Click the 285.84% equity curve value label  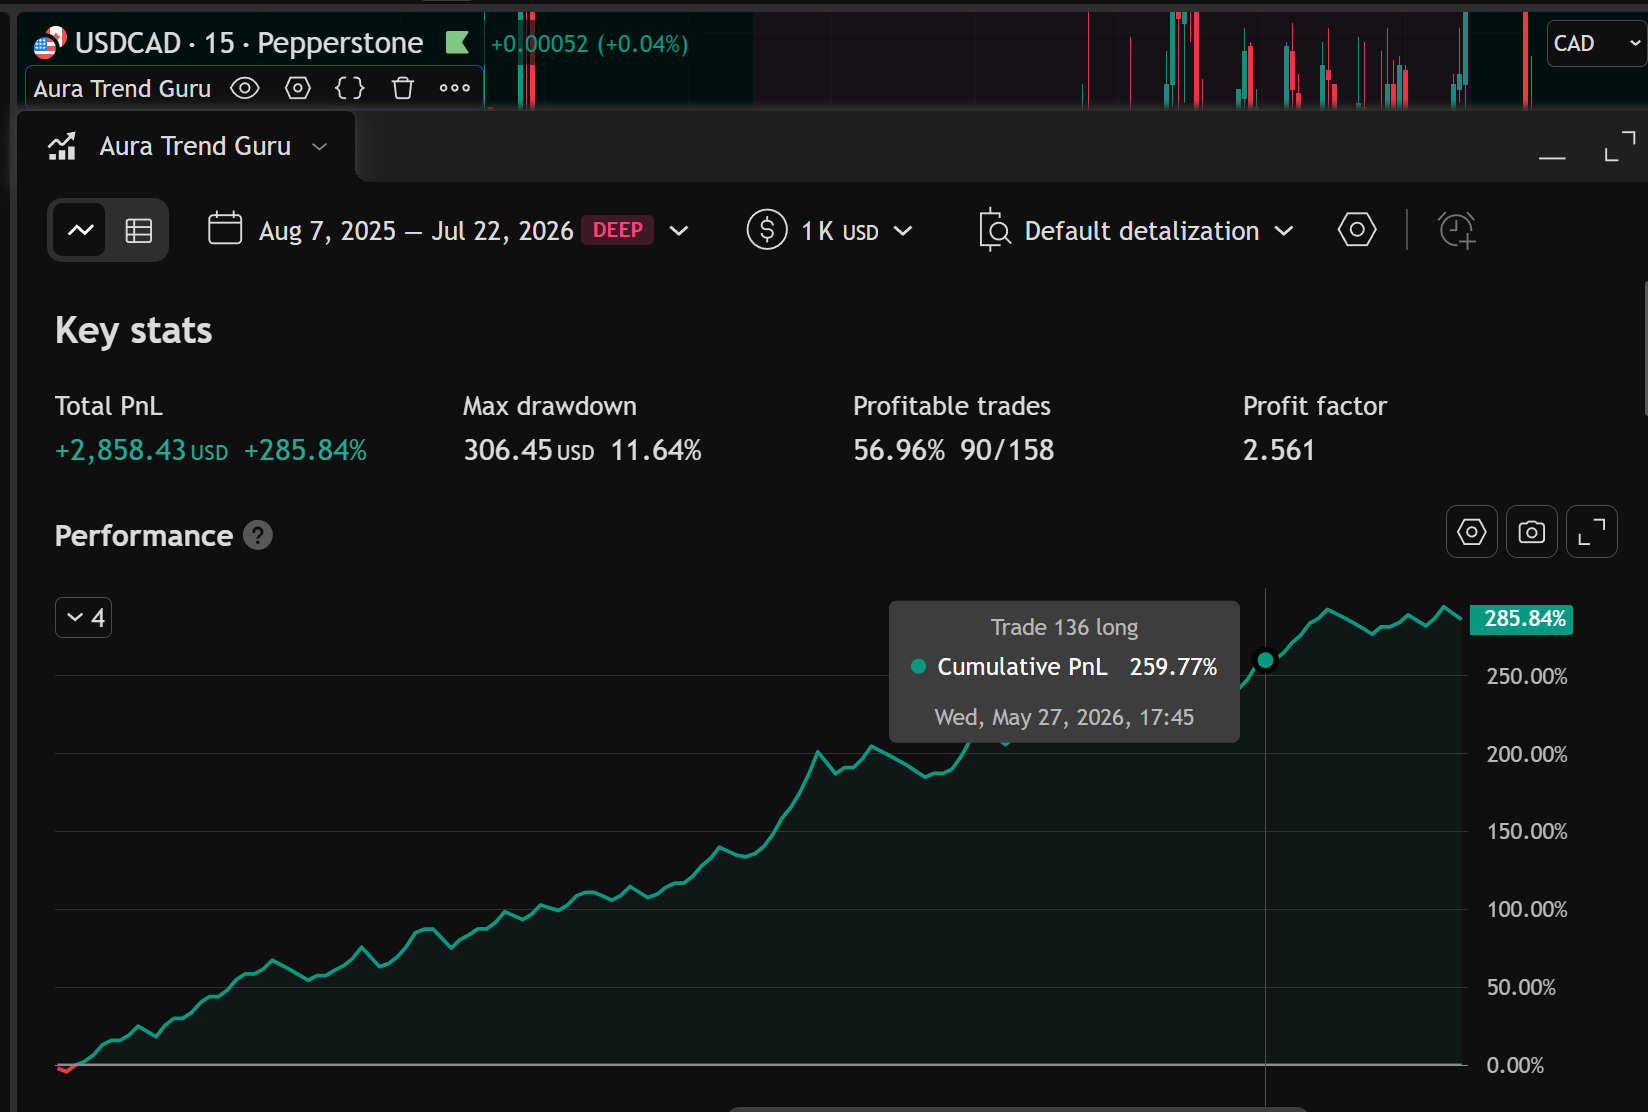coord(1521,619)
